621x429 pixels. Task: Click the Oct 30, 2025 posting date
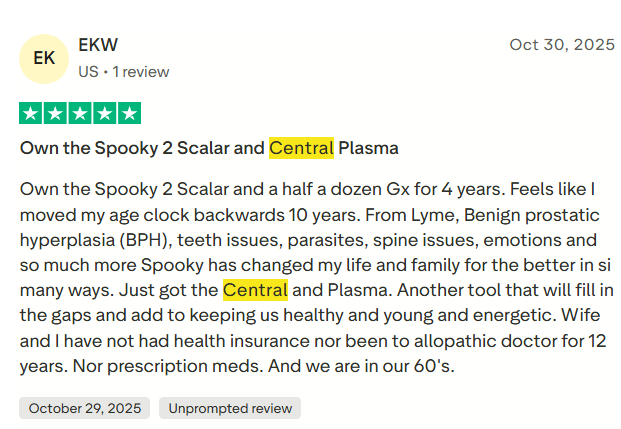[x=562, y=45]
